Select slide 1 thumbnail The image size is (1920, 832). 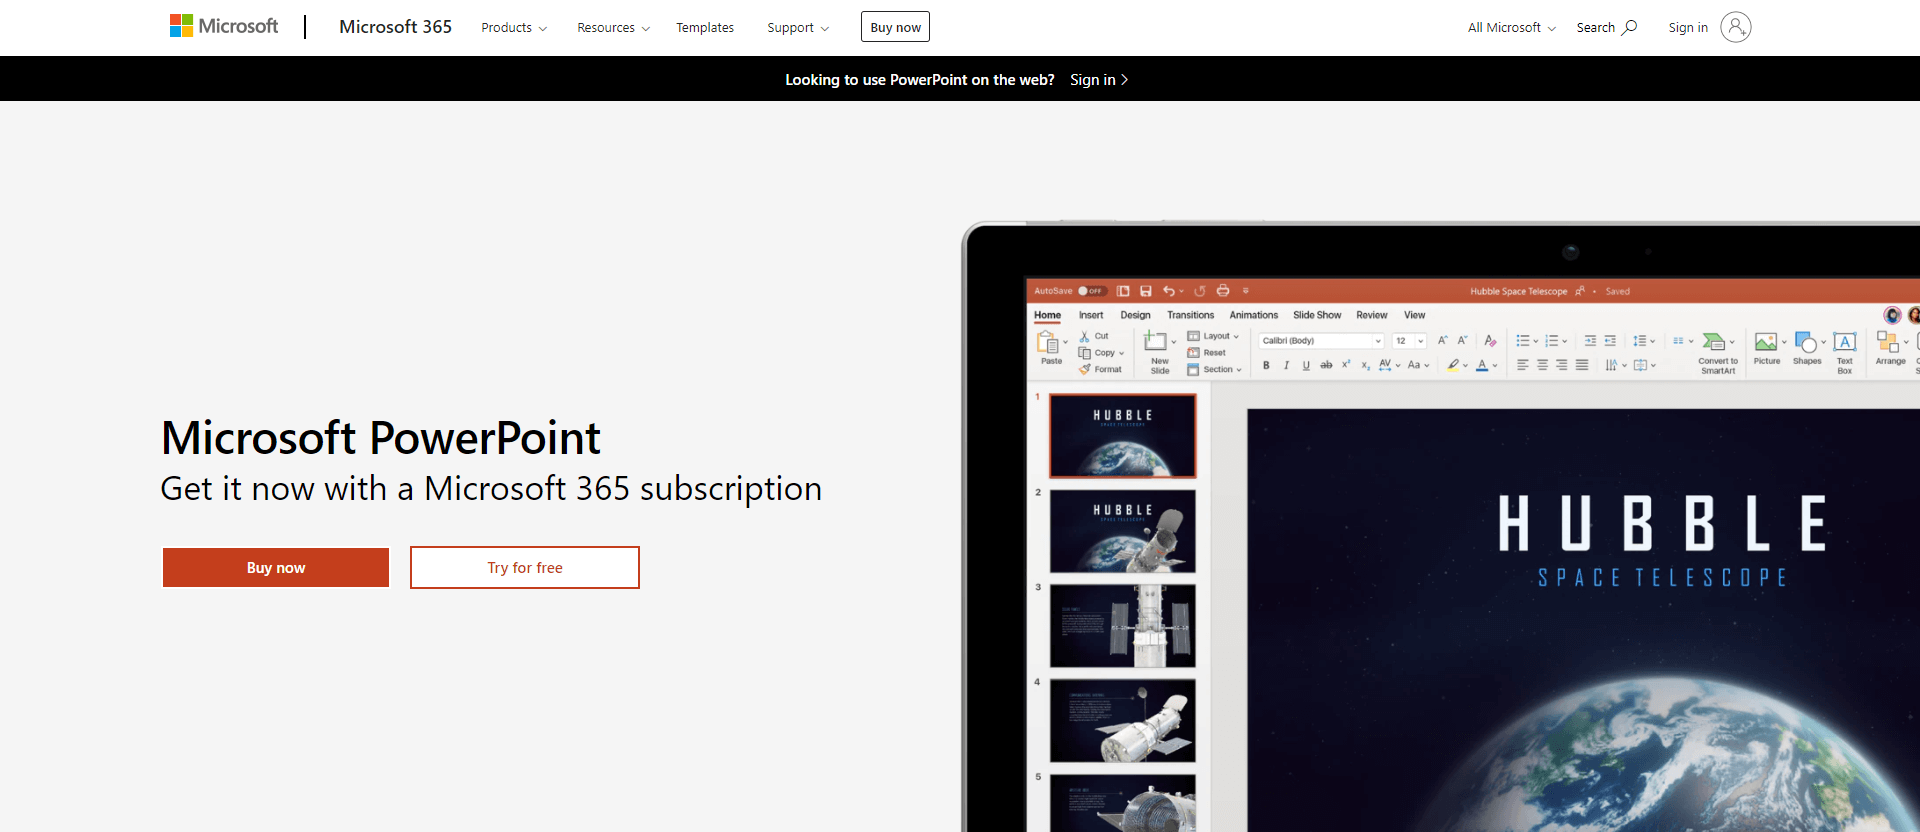click(x=1122, y=435)
